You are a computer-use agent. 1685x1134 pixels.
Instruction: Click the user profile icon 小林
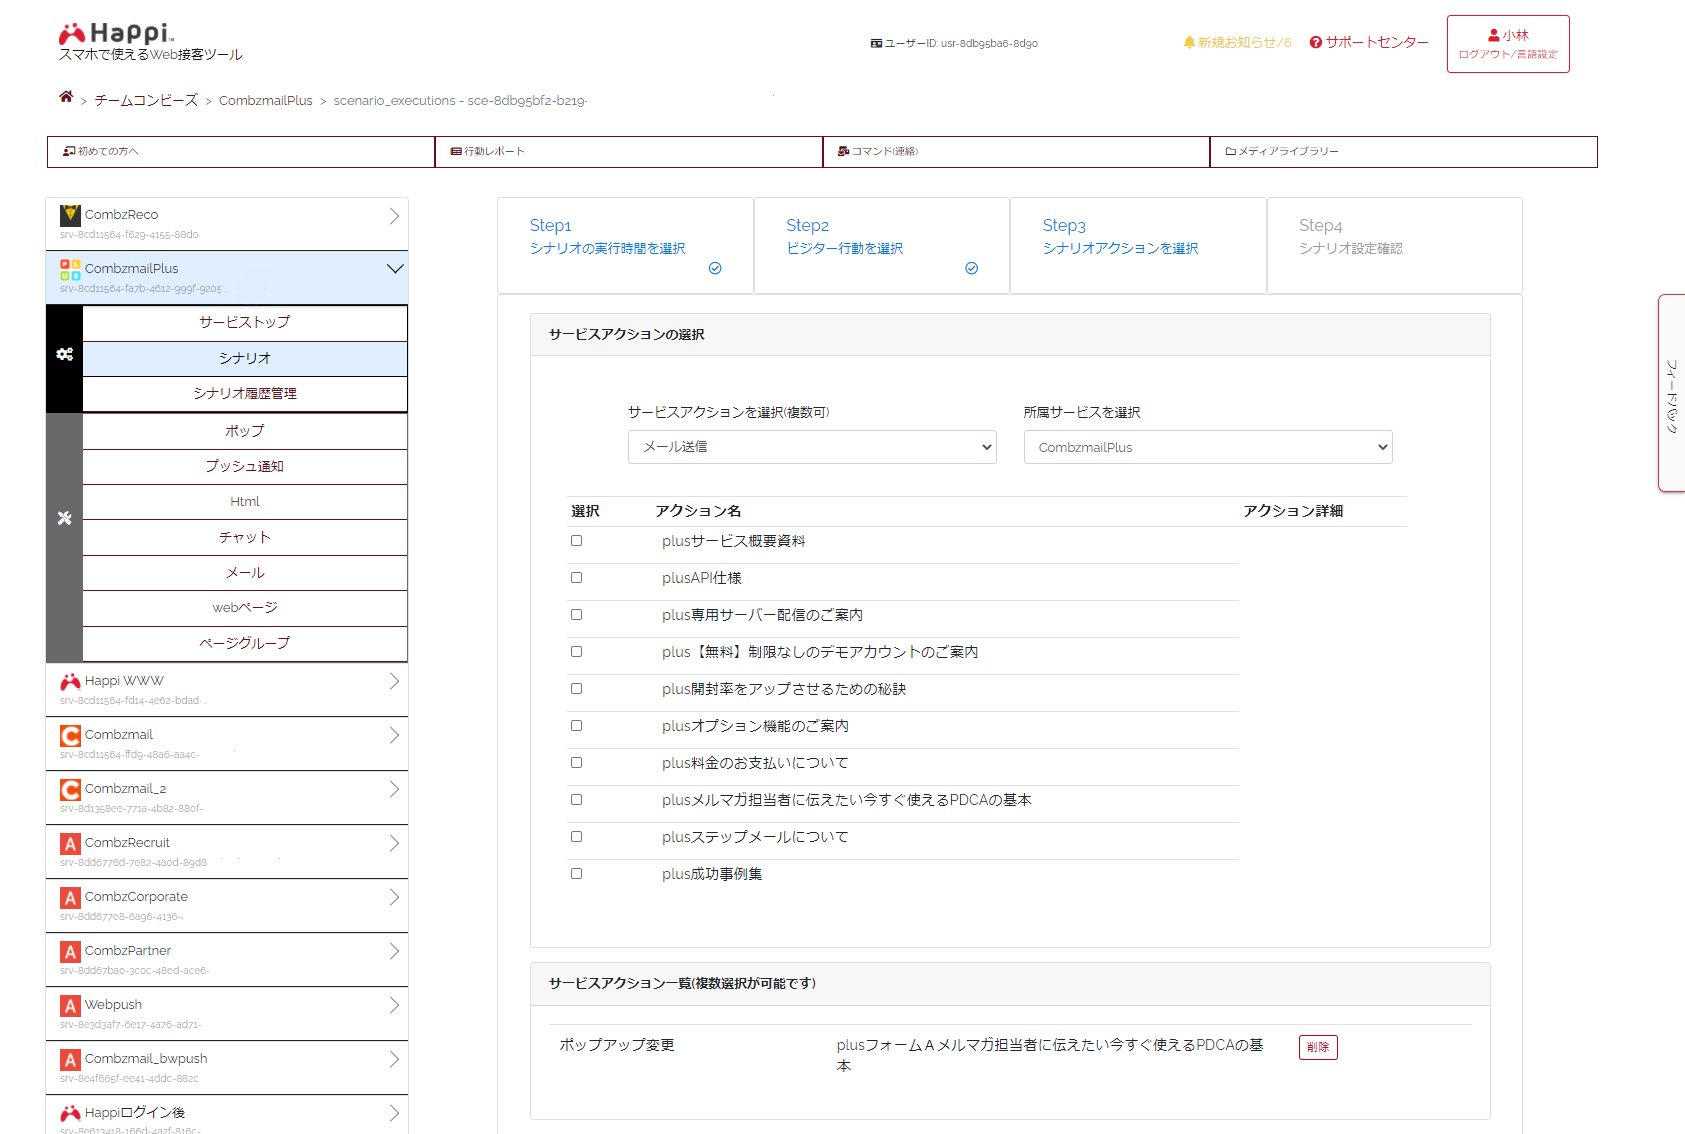1494,35
